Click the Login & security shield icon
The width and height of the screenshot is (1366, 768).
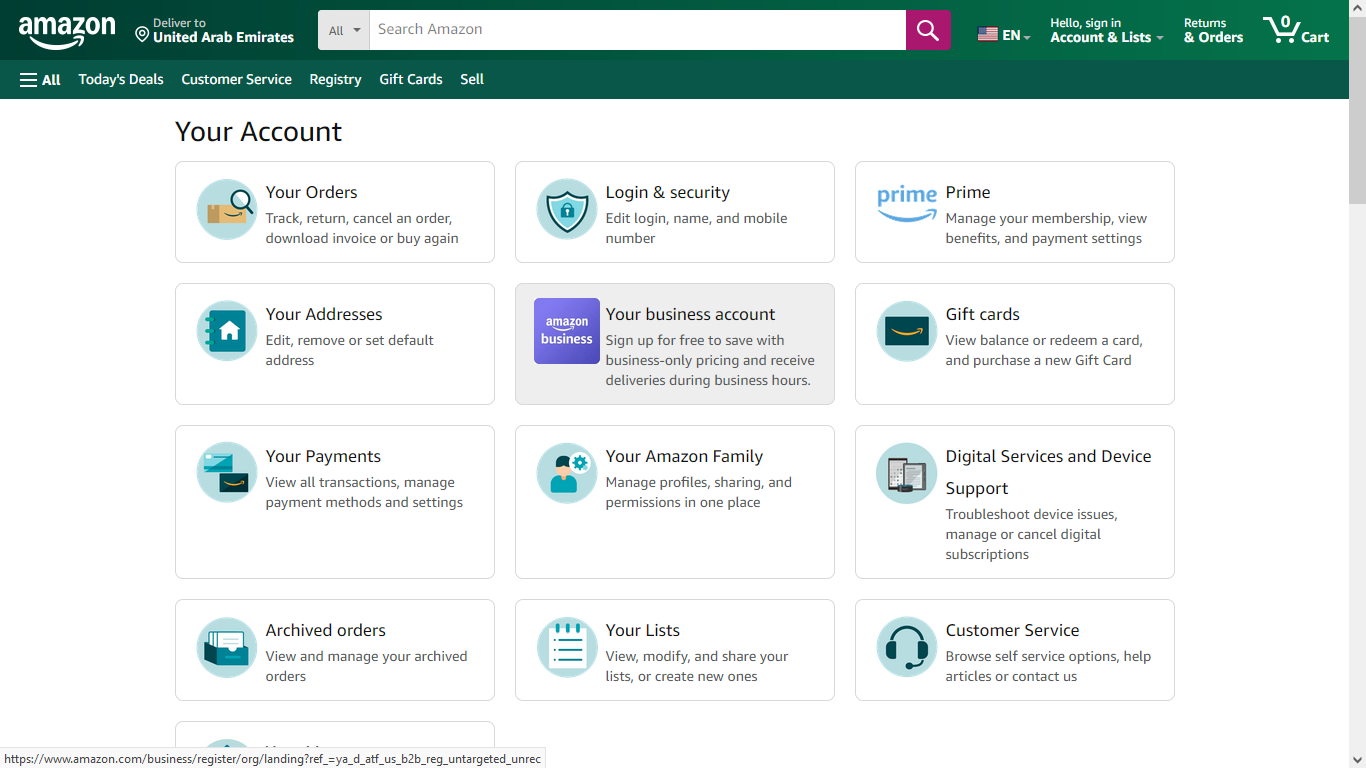[x=567, y=209]
